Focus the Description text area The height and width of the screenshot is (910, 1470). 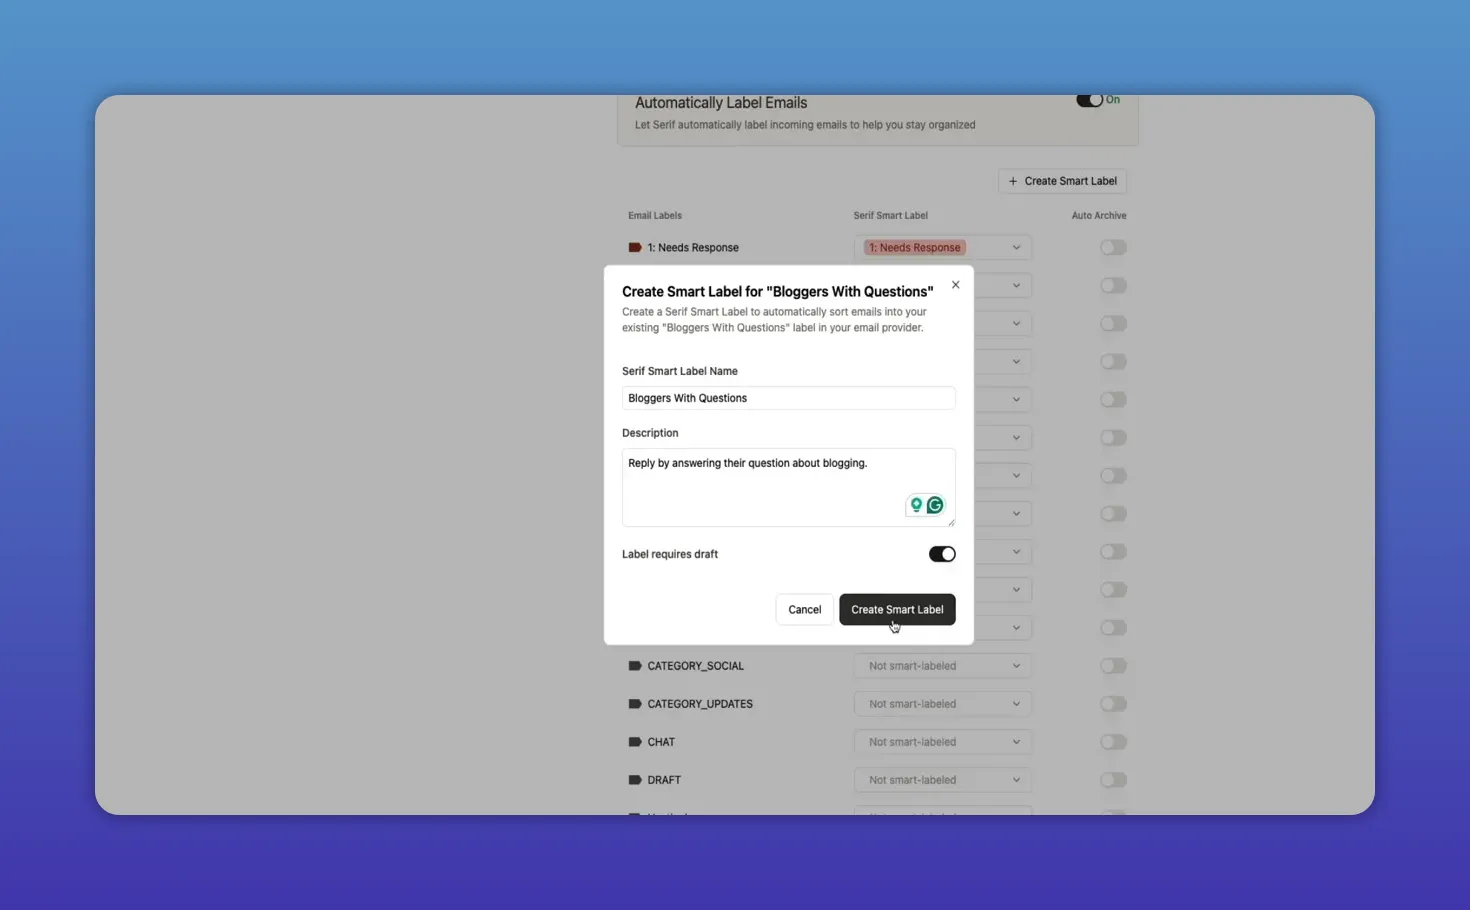coord(788,487)
